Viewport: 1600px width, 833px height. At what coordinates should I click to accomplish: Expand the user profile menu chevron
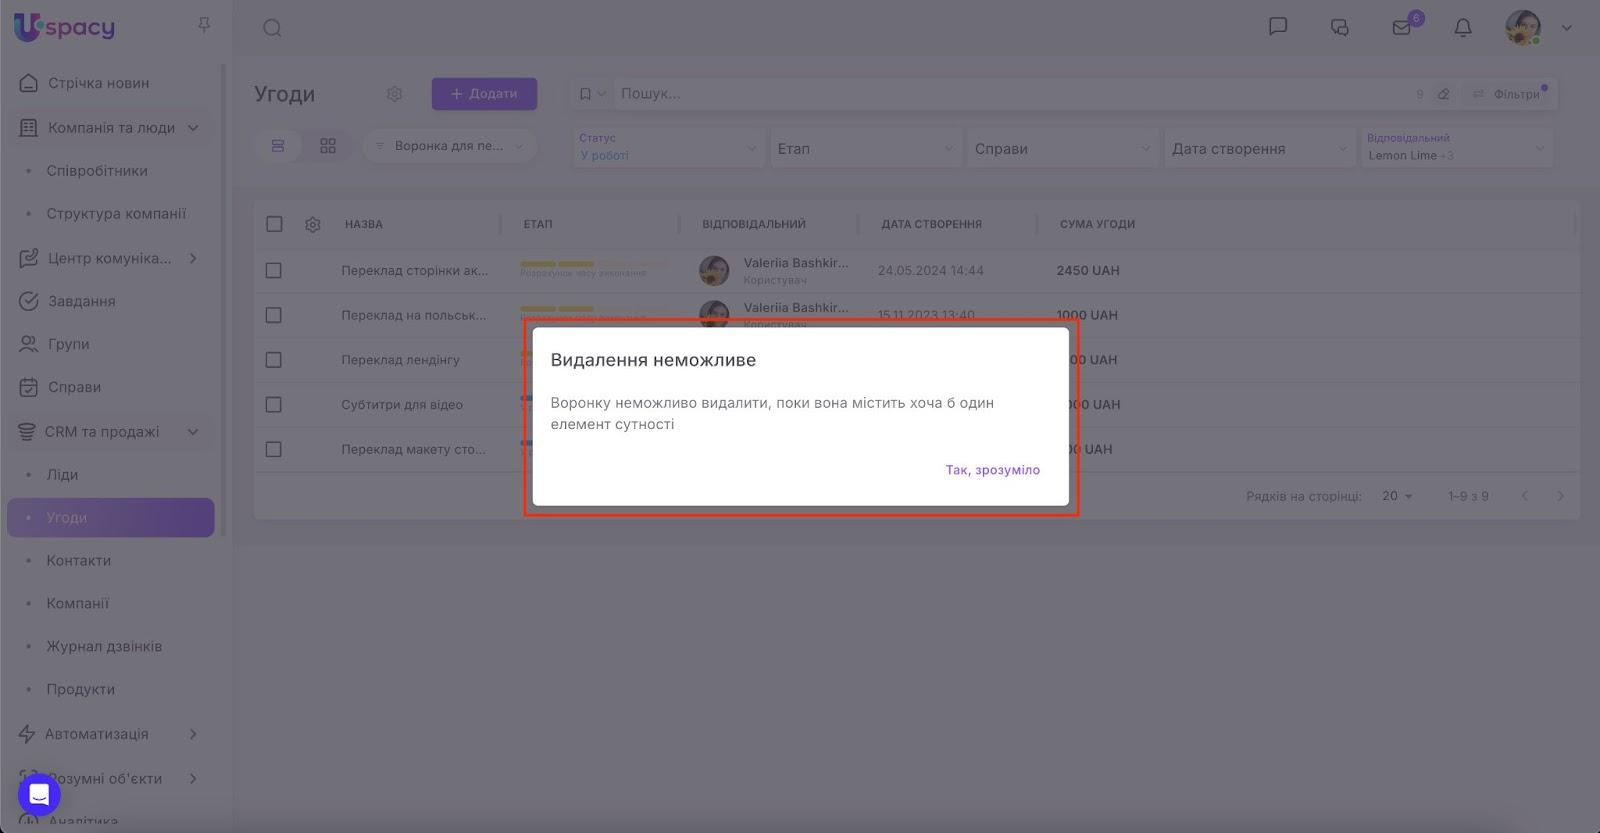coord(1567,28)
